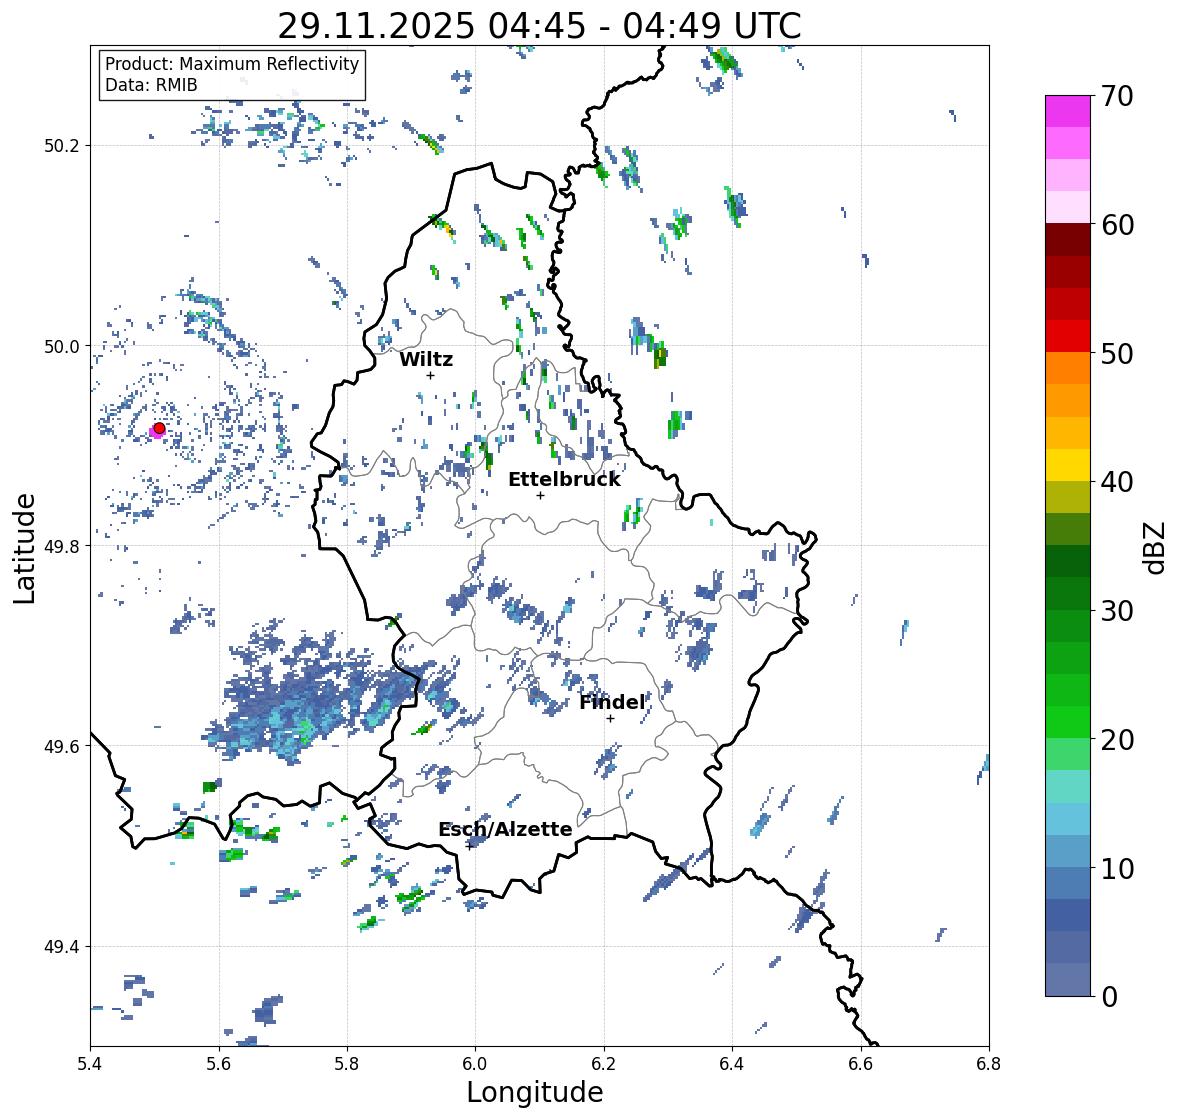The width and height of the screenshot is (1179, 1117).
Task: Click the 'Data: RMIB' text
Action: point(151,85)
